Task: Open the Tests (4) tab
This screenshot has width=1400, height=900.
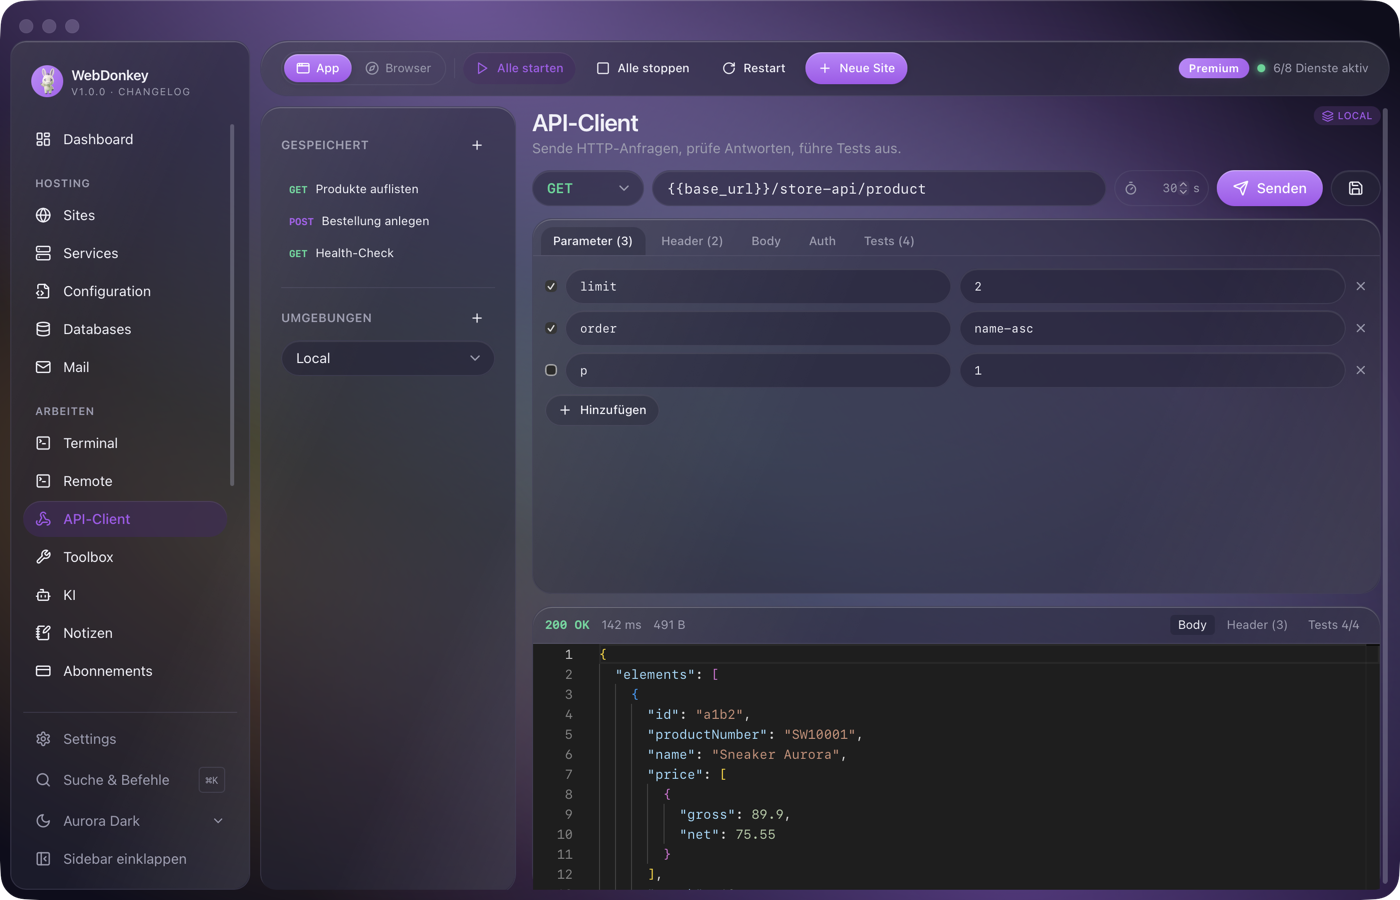Action: click(x=889, y=241)
